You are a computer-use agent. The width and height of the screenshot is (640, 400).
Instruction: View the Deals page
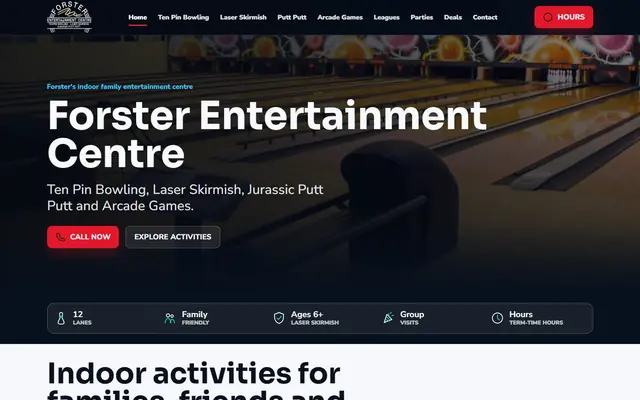coord(453,17)
